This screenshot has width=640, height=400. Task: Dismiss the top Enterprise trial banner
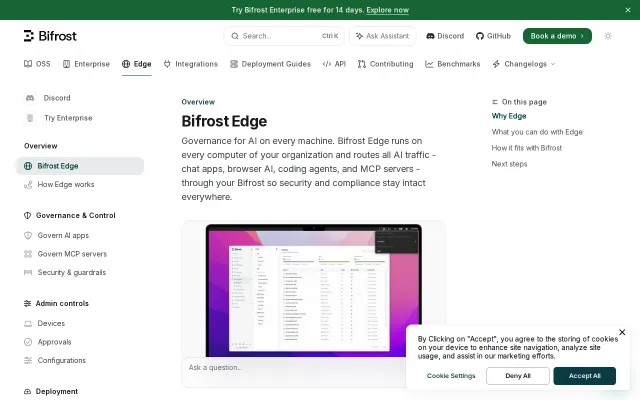pos(628,10)
